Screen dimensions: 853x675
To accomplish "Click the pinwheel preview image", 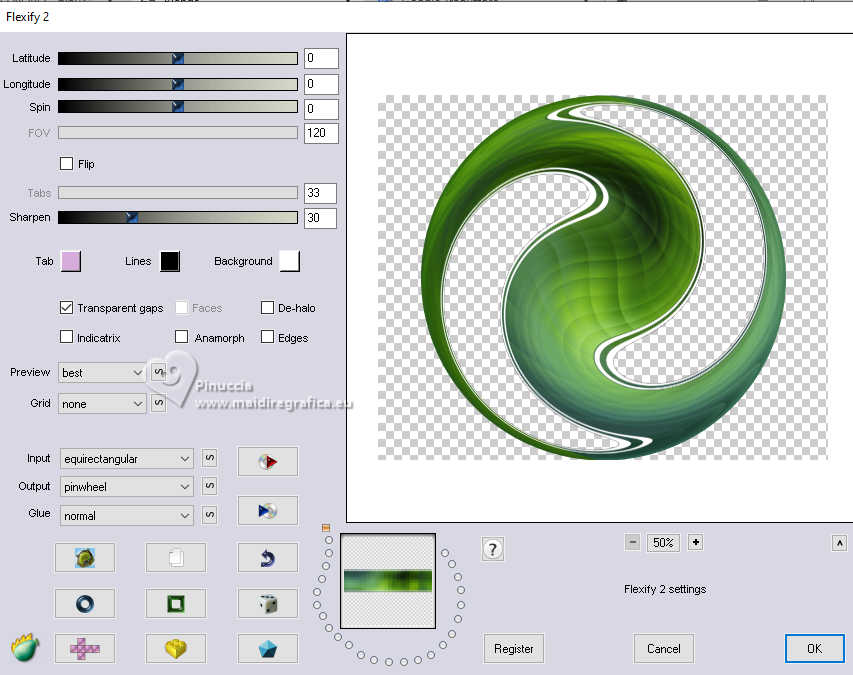I will click(x=603, y=277).
